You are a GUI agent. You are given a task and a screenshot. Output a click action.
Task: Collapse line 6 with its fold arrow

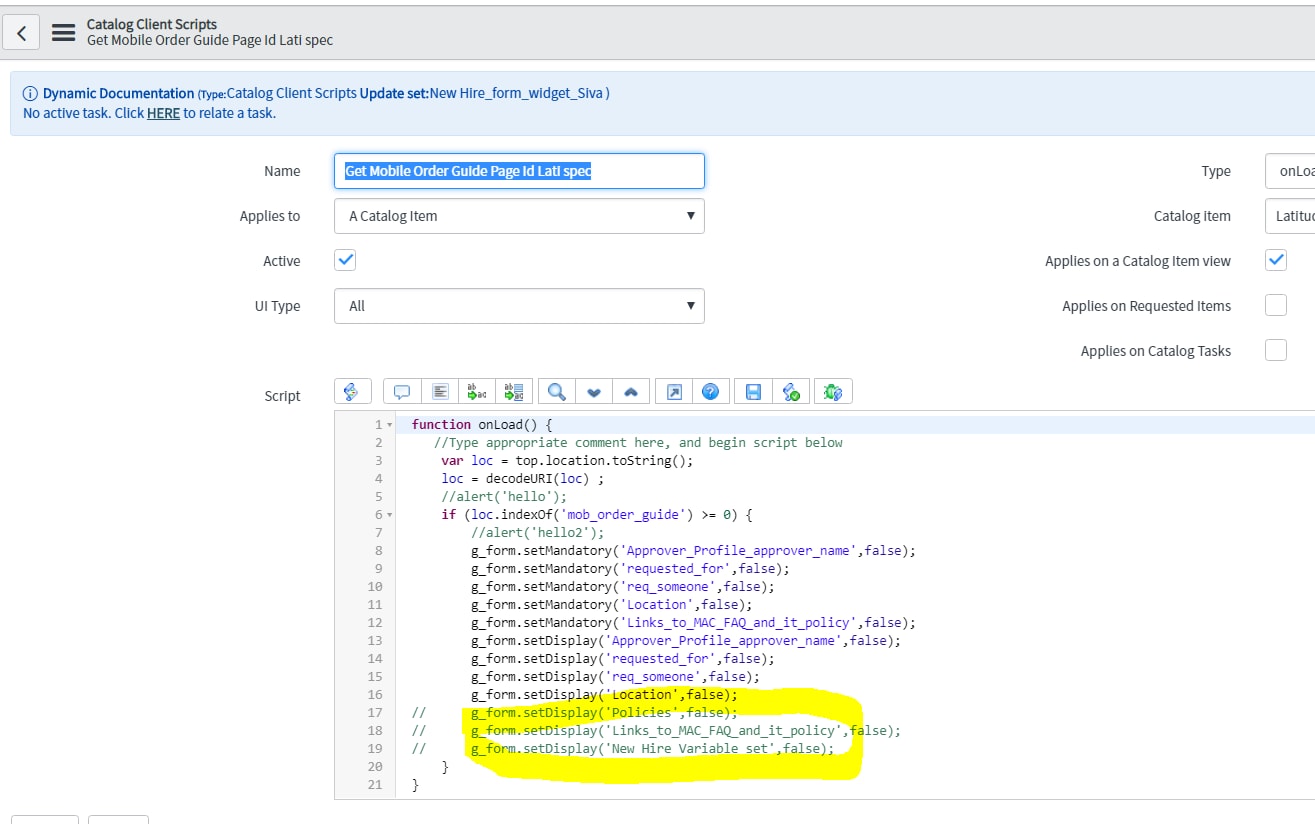pyautogui.click(x=389, y=514)
